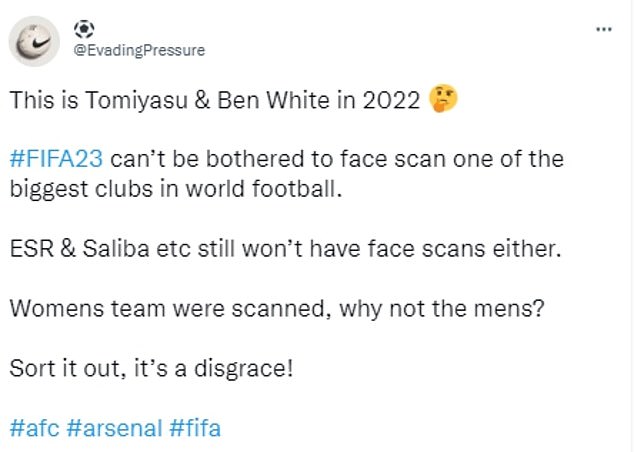Open the #fifa hashtag

click(x=195, y=428)
